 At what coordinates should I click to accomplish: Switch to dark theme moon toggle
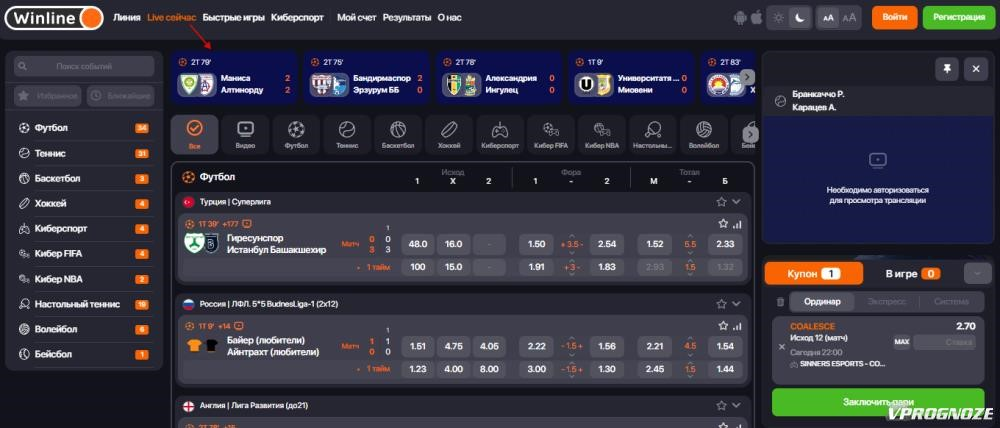tap(799, 18)
